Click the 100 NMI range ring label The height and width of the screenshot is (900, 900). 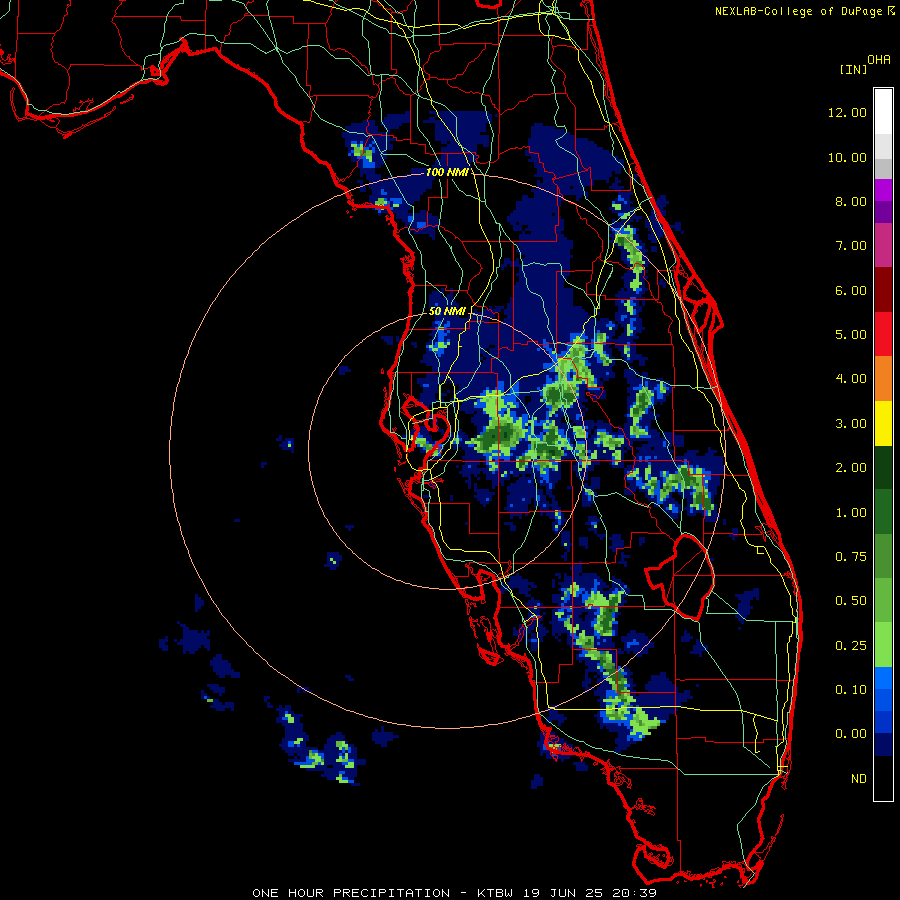[447, 172]
